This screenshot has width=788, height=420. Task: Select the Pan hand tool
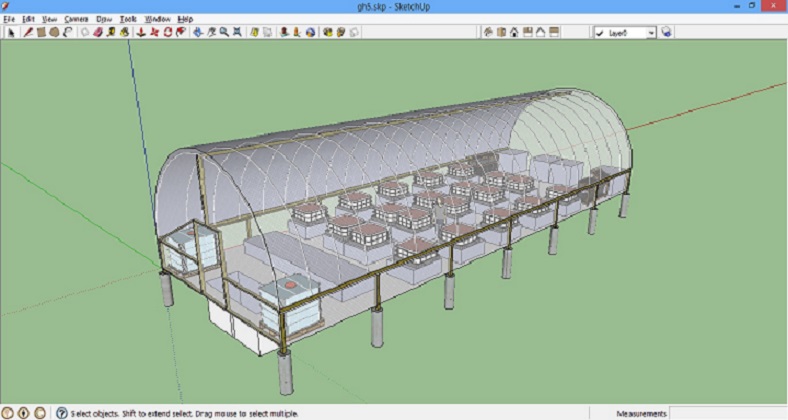(212, 33)
